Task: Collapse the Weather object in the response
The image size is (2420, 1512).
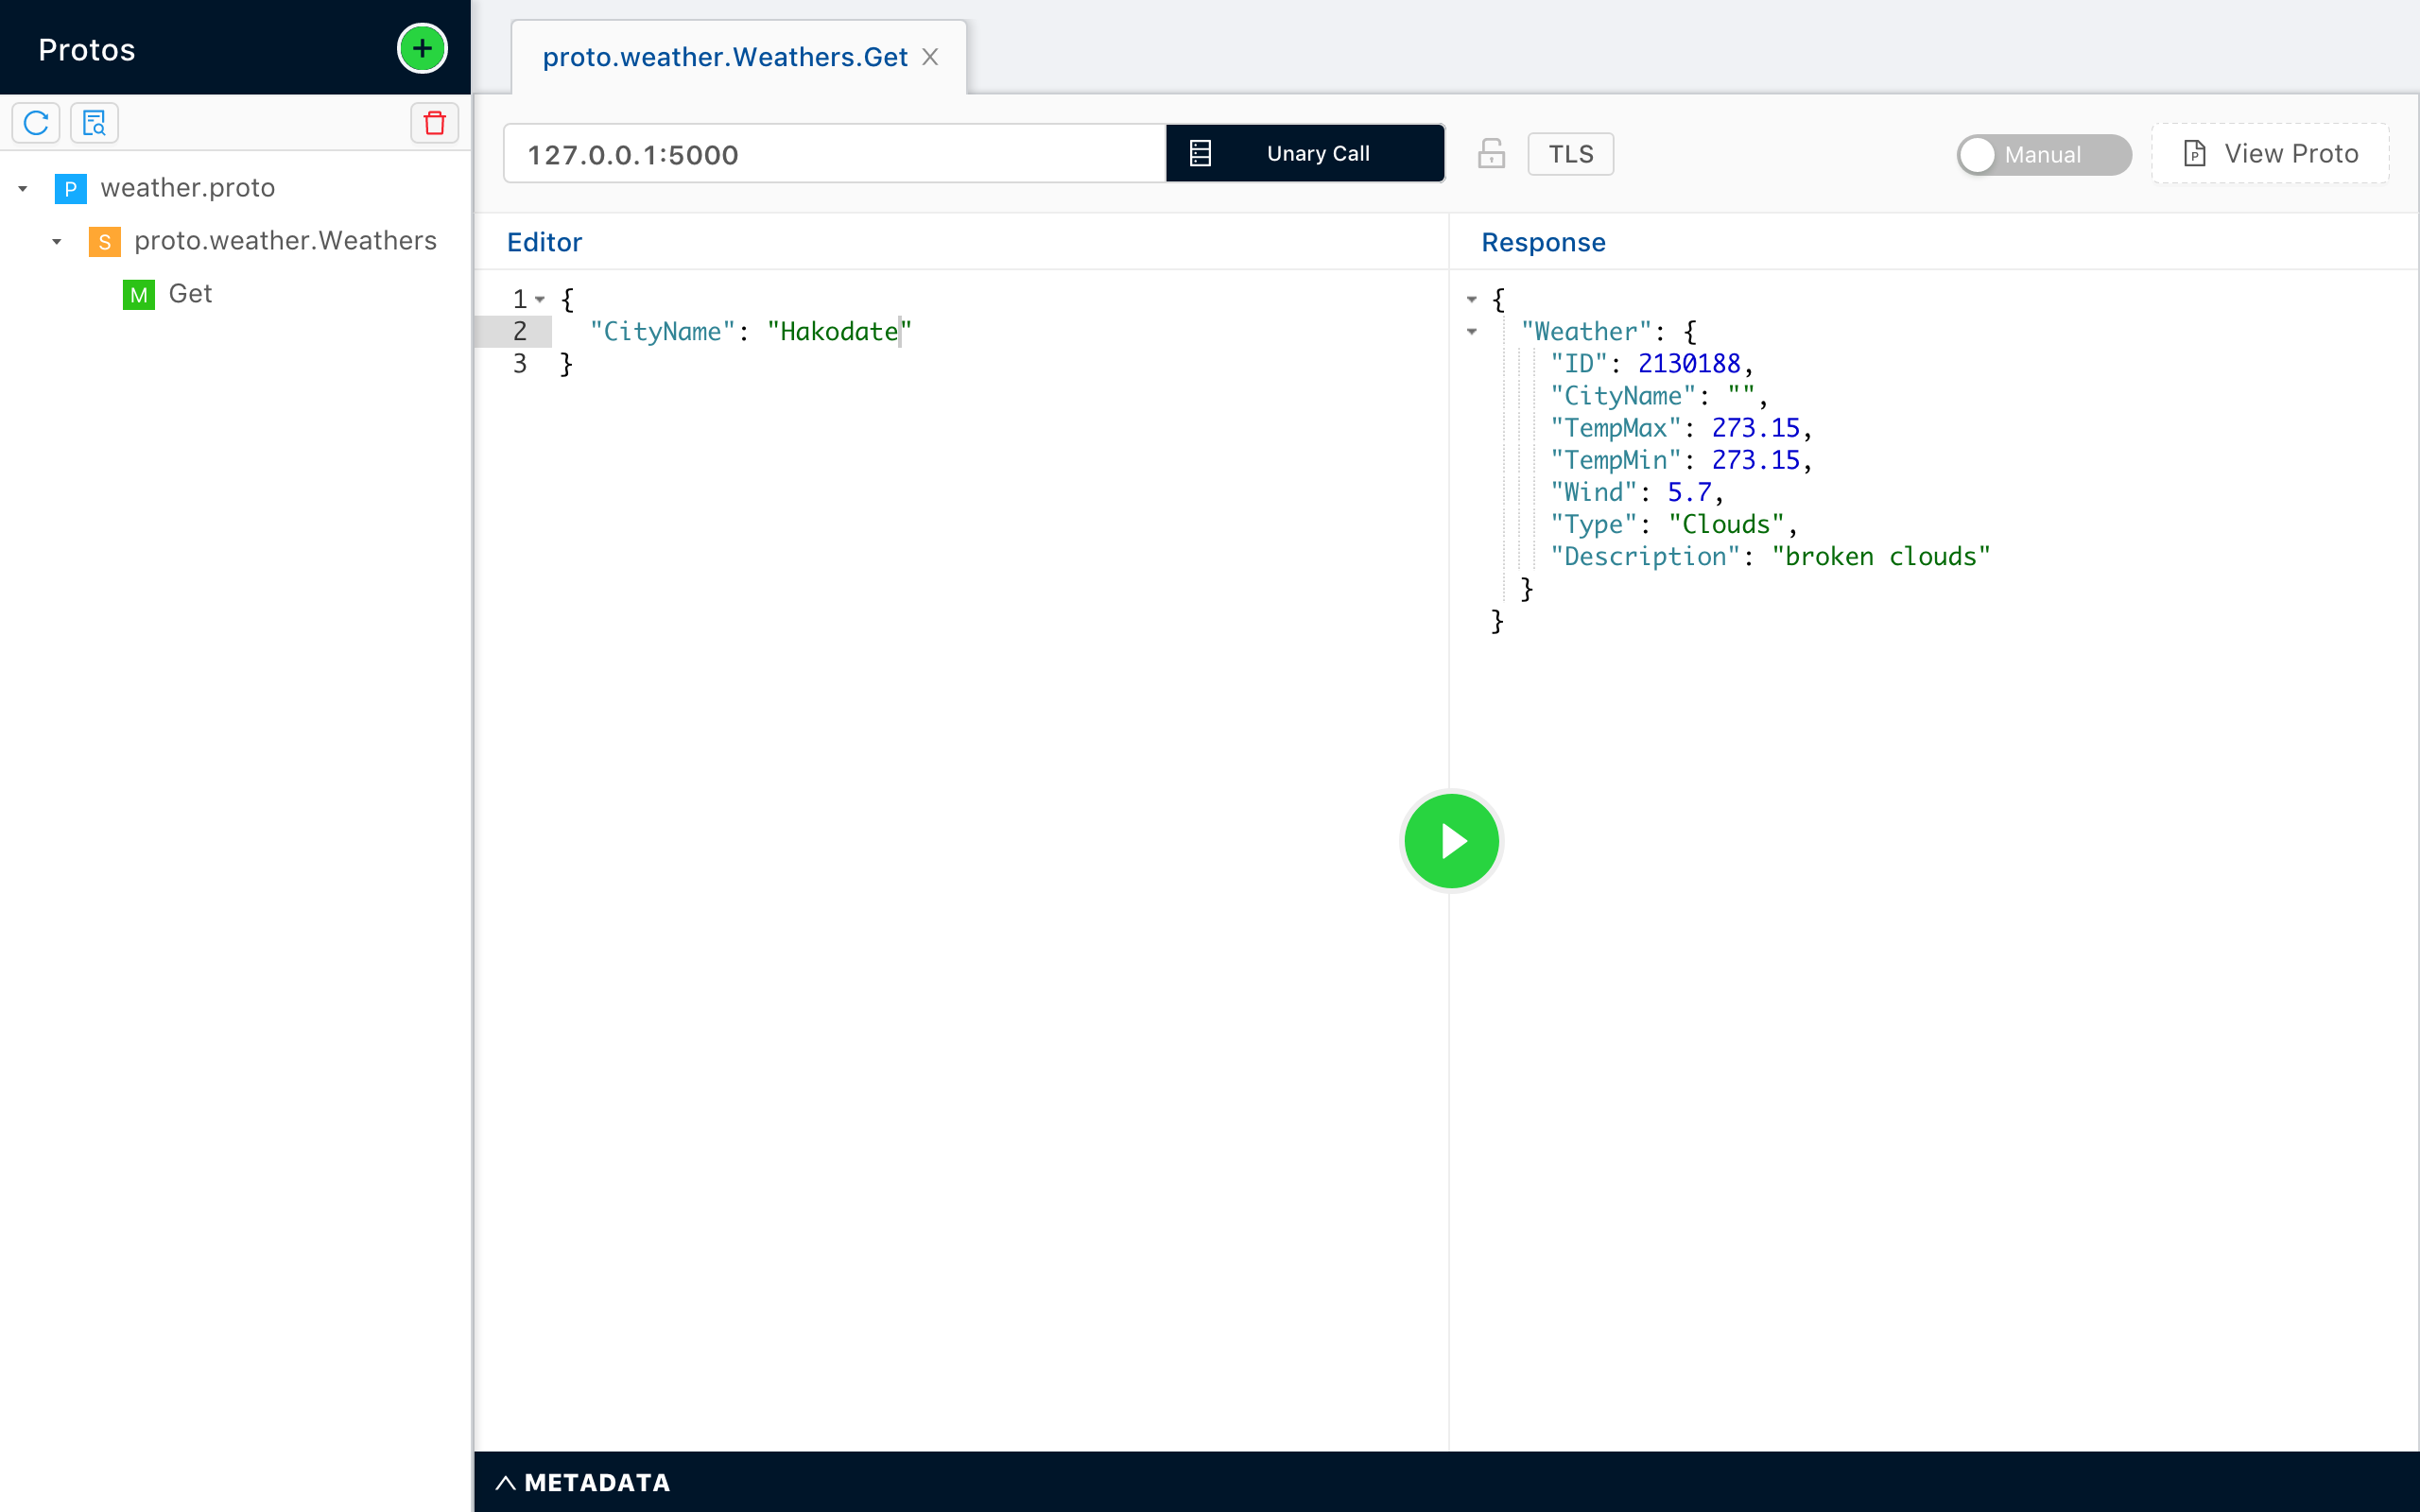Action: coord(1471,331)
